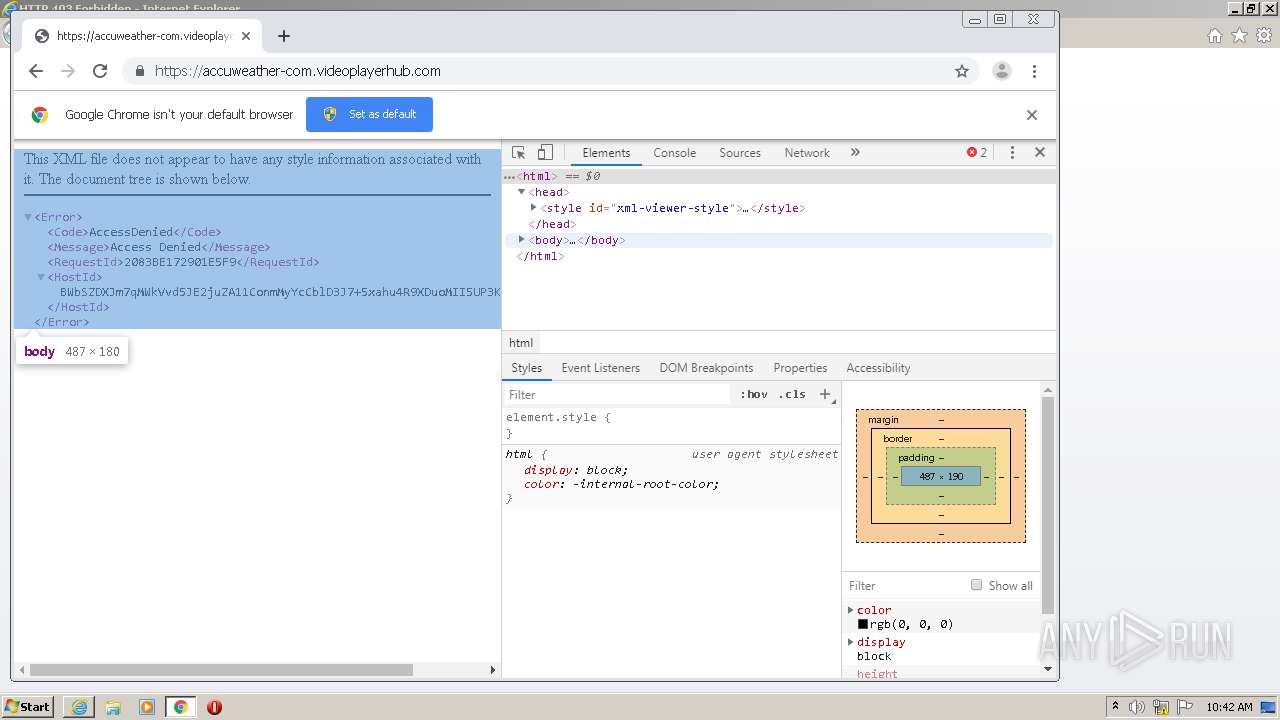Click the red stop icon in taskbar
This screenshot has width=1280, height=720.
coord(214,707)
